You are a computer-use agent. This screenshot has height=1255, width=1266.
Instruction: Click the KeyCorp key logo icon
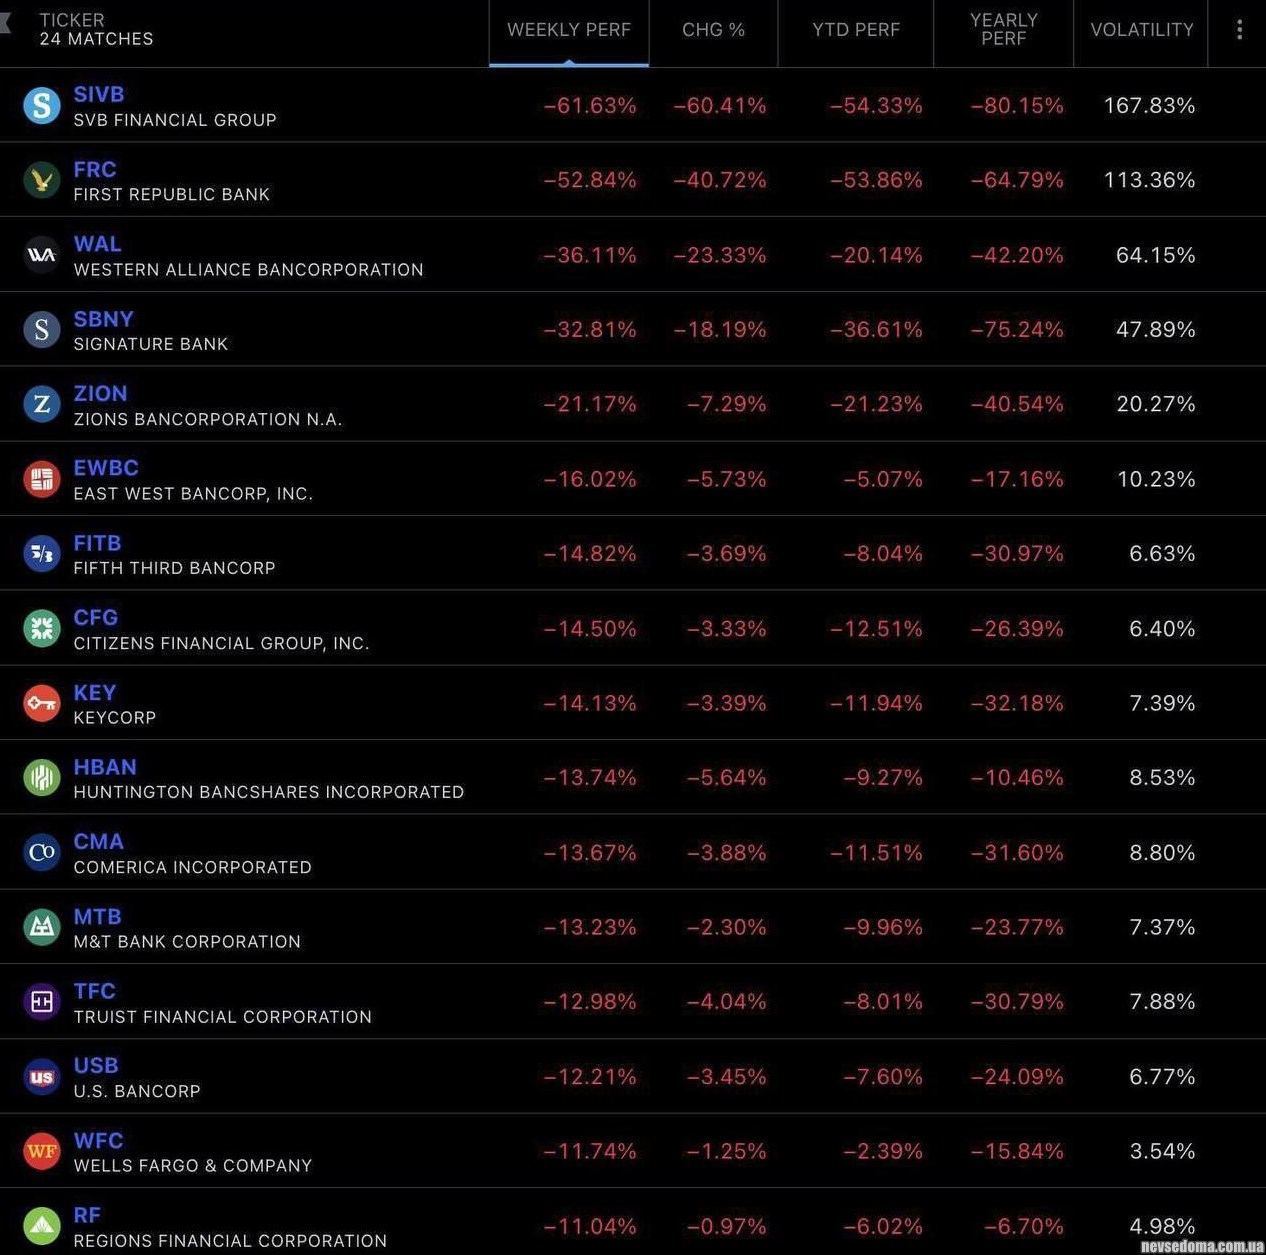(41, 703)
